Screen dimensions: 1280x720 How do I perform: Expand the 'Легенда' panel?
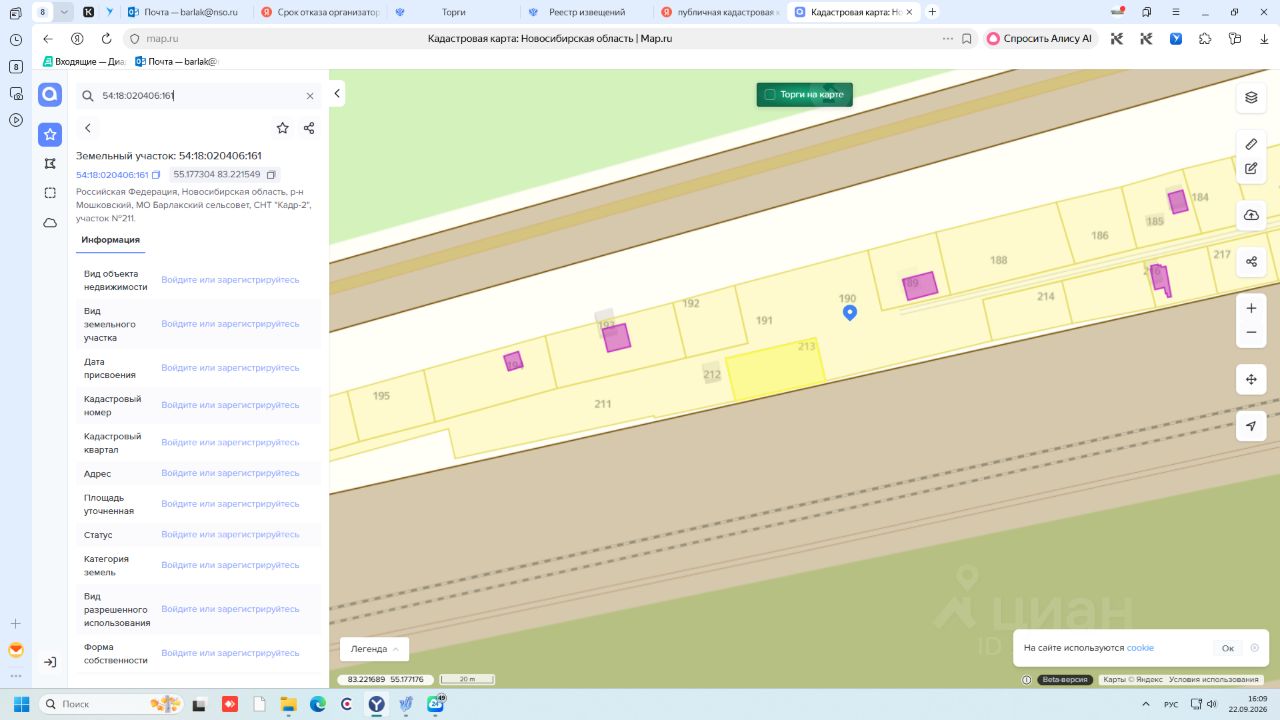[x=374, y=649]
